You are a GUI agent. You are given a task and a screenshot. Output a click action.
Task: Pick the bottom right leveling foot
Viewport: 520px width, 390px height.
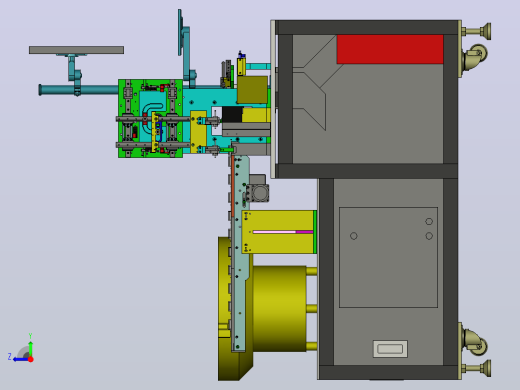click(477, 368)
